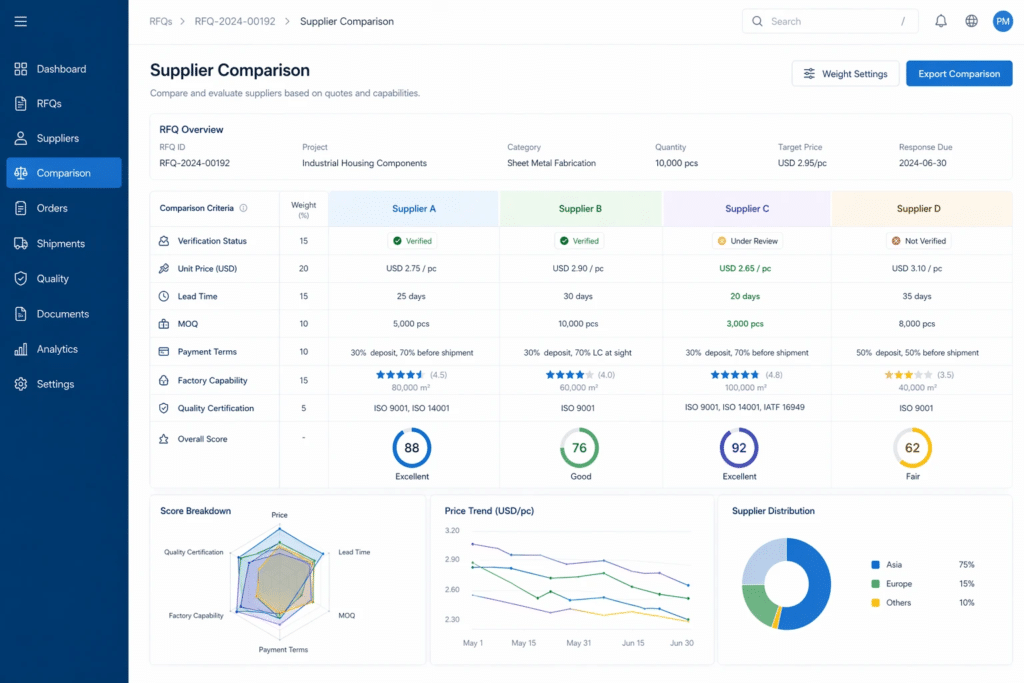Viewport: 1024px width, 683px height.
Task: Navigate to RFQs breadcrumb link
Action: click(x=161, y=22)
